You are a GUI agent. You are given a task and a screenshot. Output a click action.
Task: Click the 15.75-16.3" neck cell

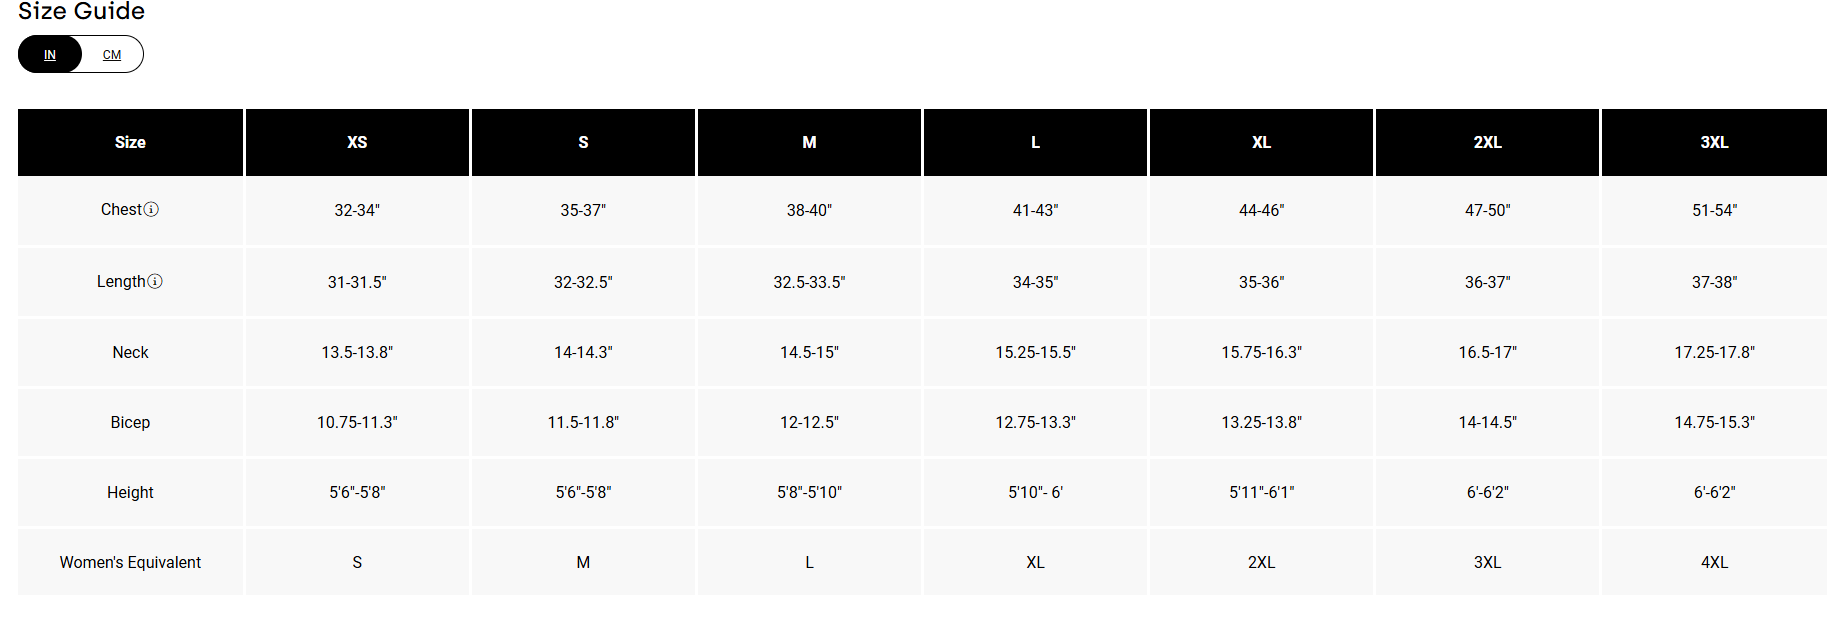[x=1261, y=352]
